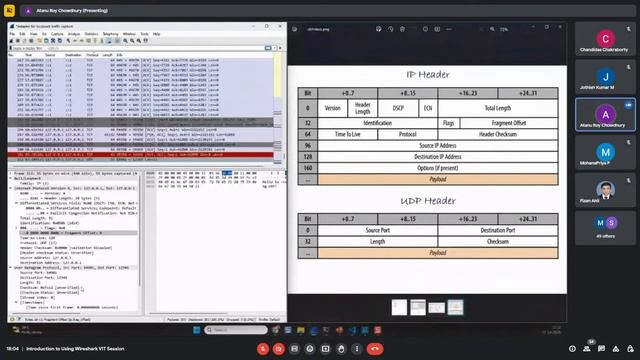Show the people panel in the meeting
Image resolution: width=640 pixels, height=360 pixels.
pyautogui.click(x=587, y=349)
